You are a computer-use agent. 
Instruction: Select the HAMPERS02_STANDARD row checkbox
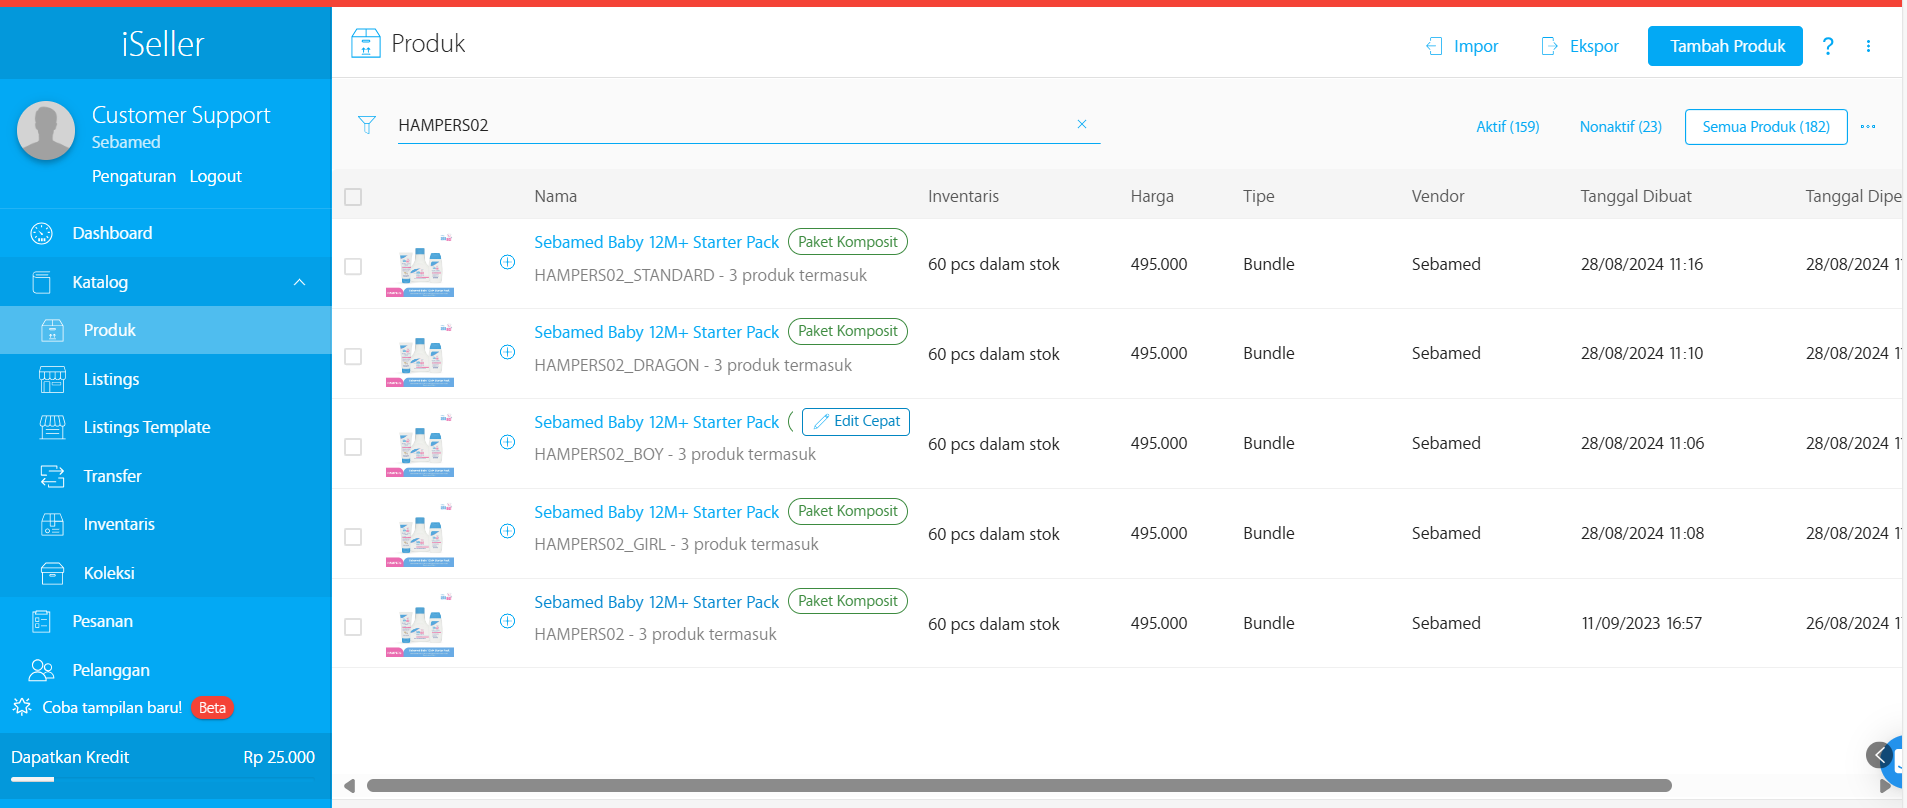coord(353,267)
